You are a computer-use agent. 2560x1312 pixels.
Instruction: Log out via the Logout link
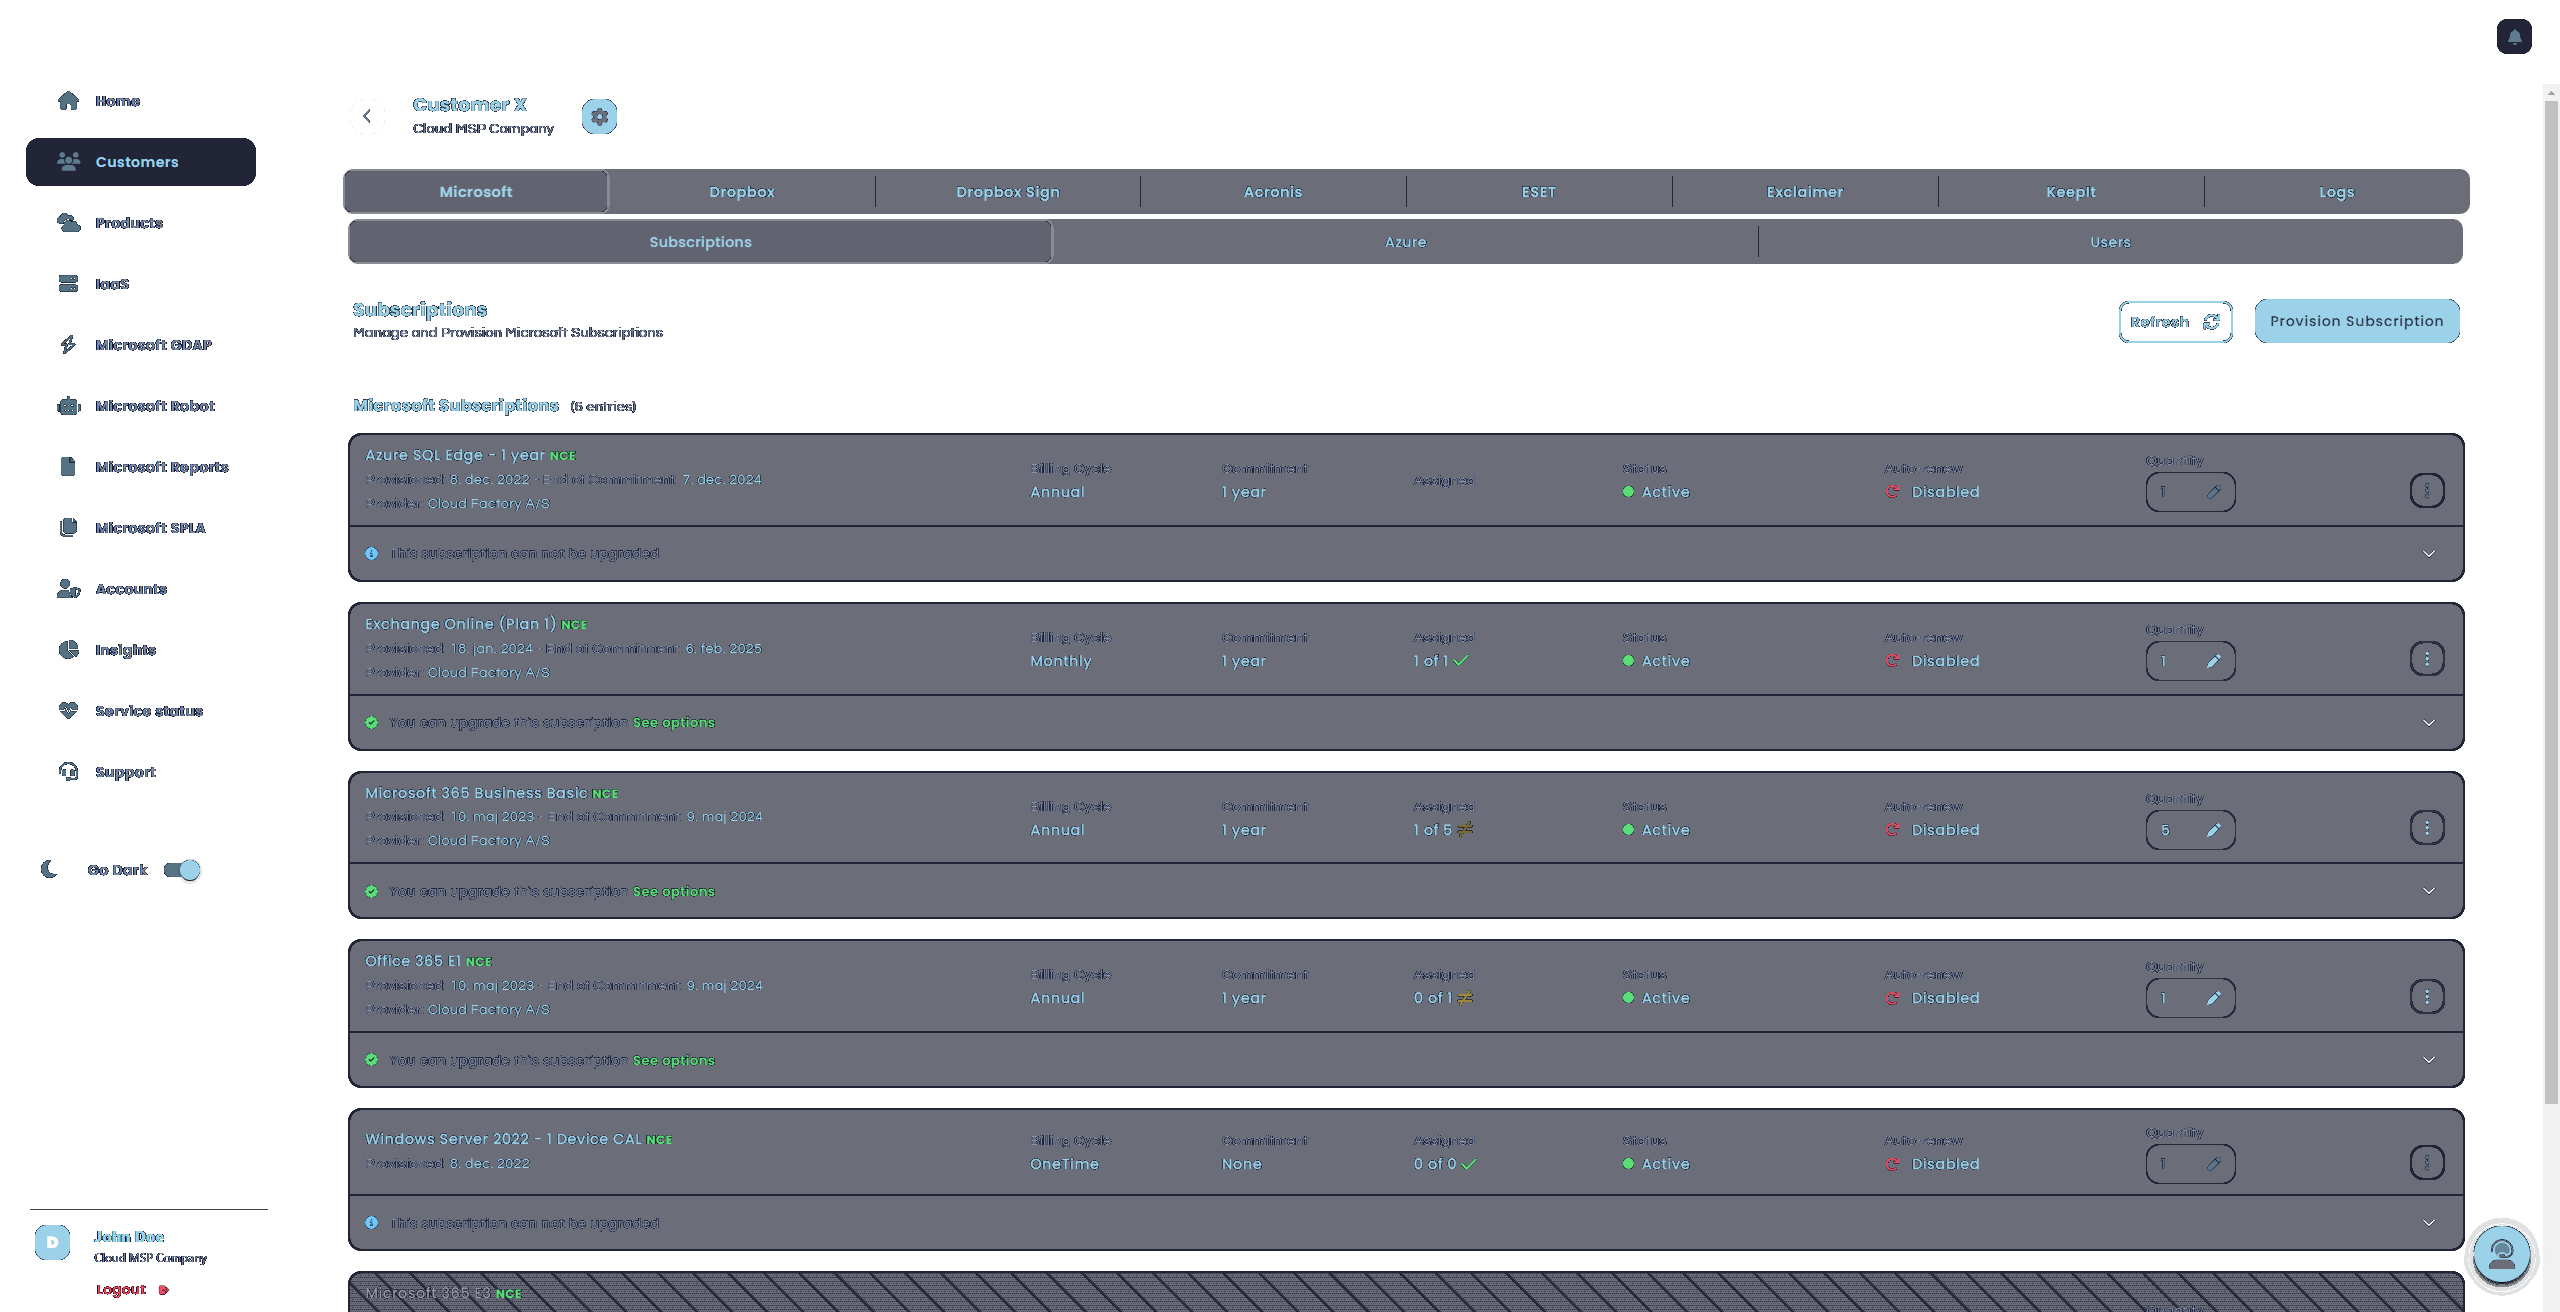click(x=132, y=1290)
